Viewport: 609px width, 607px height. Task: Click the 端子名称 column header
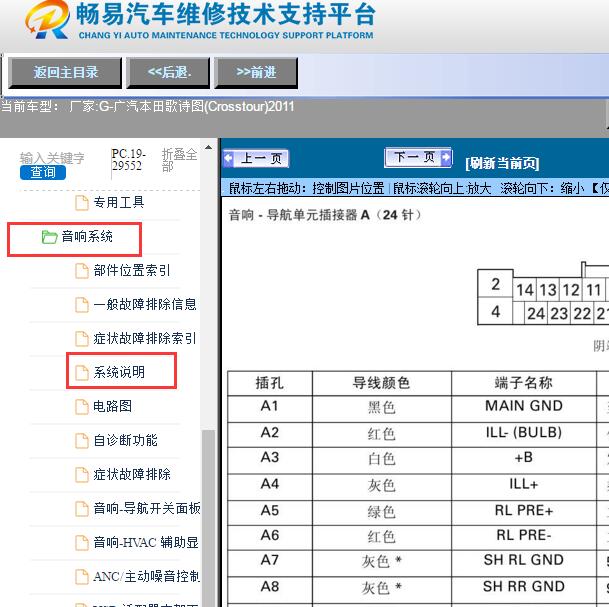(x=524, y=383)
